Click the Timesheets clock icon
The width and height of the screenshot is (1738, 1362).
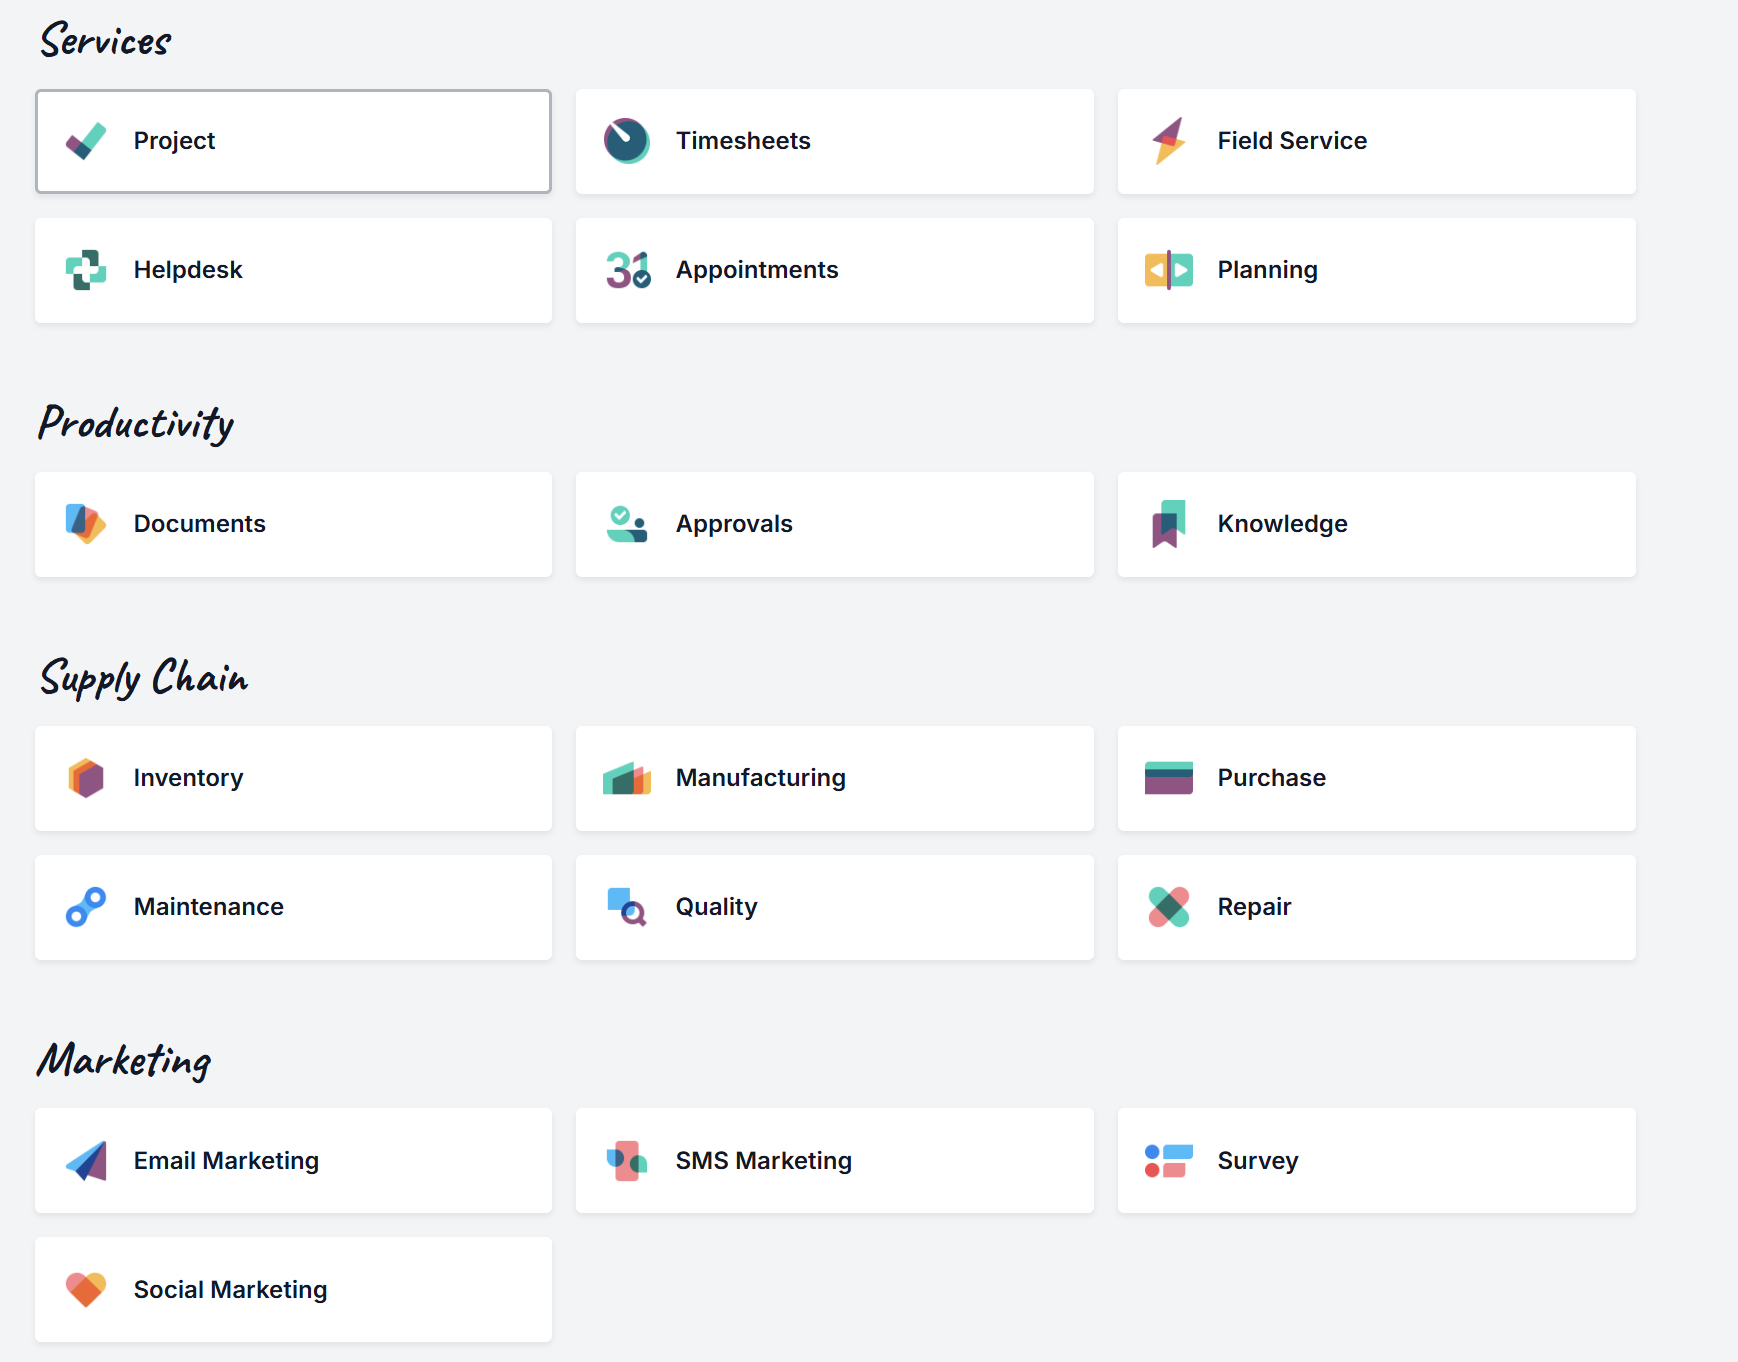pos(627,141)
